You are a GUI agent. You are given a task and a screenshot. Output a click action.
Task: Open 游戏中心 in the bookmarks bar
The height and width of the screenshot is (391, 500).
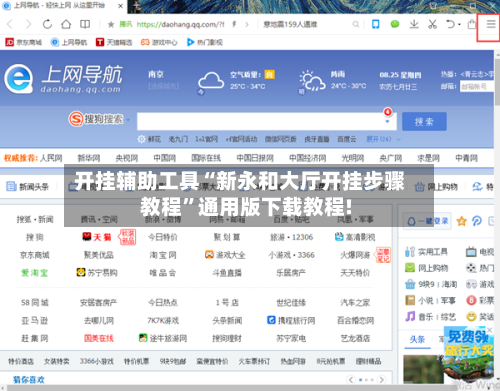(159, 42)
